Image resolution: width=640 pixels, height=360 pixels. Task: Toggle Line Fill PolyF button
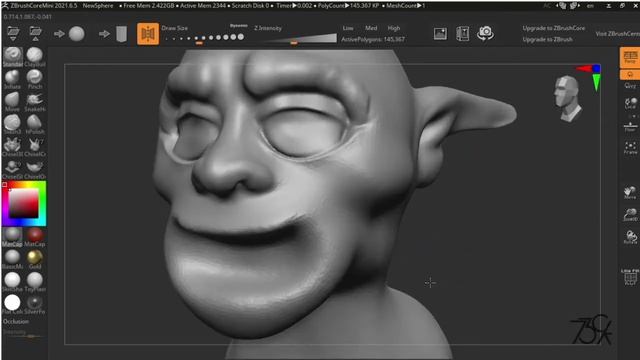[x=630, y=277]
